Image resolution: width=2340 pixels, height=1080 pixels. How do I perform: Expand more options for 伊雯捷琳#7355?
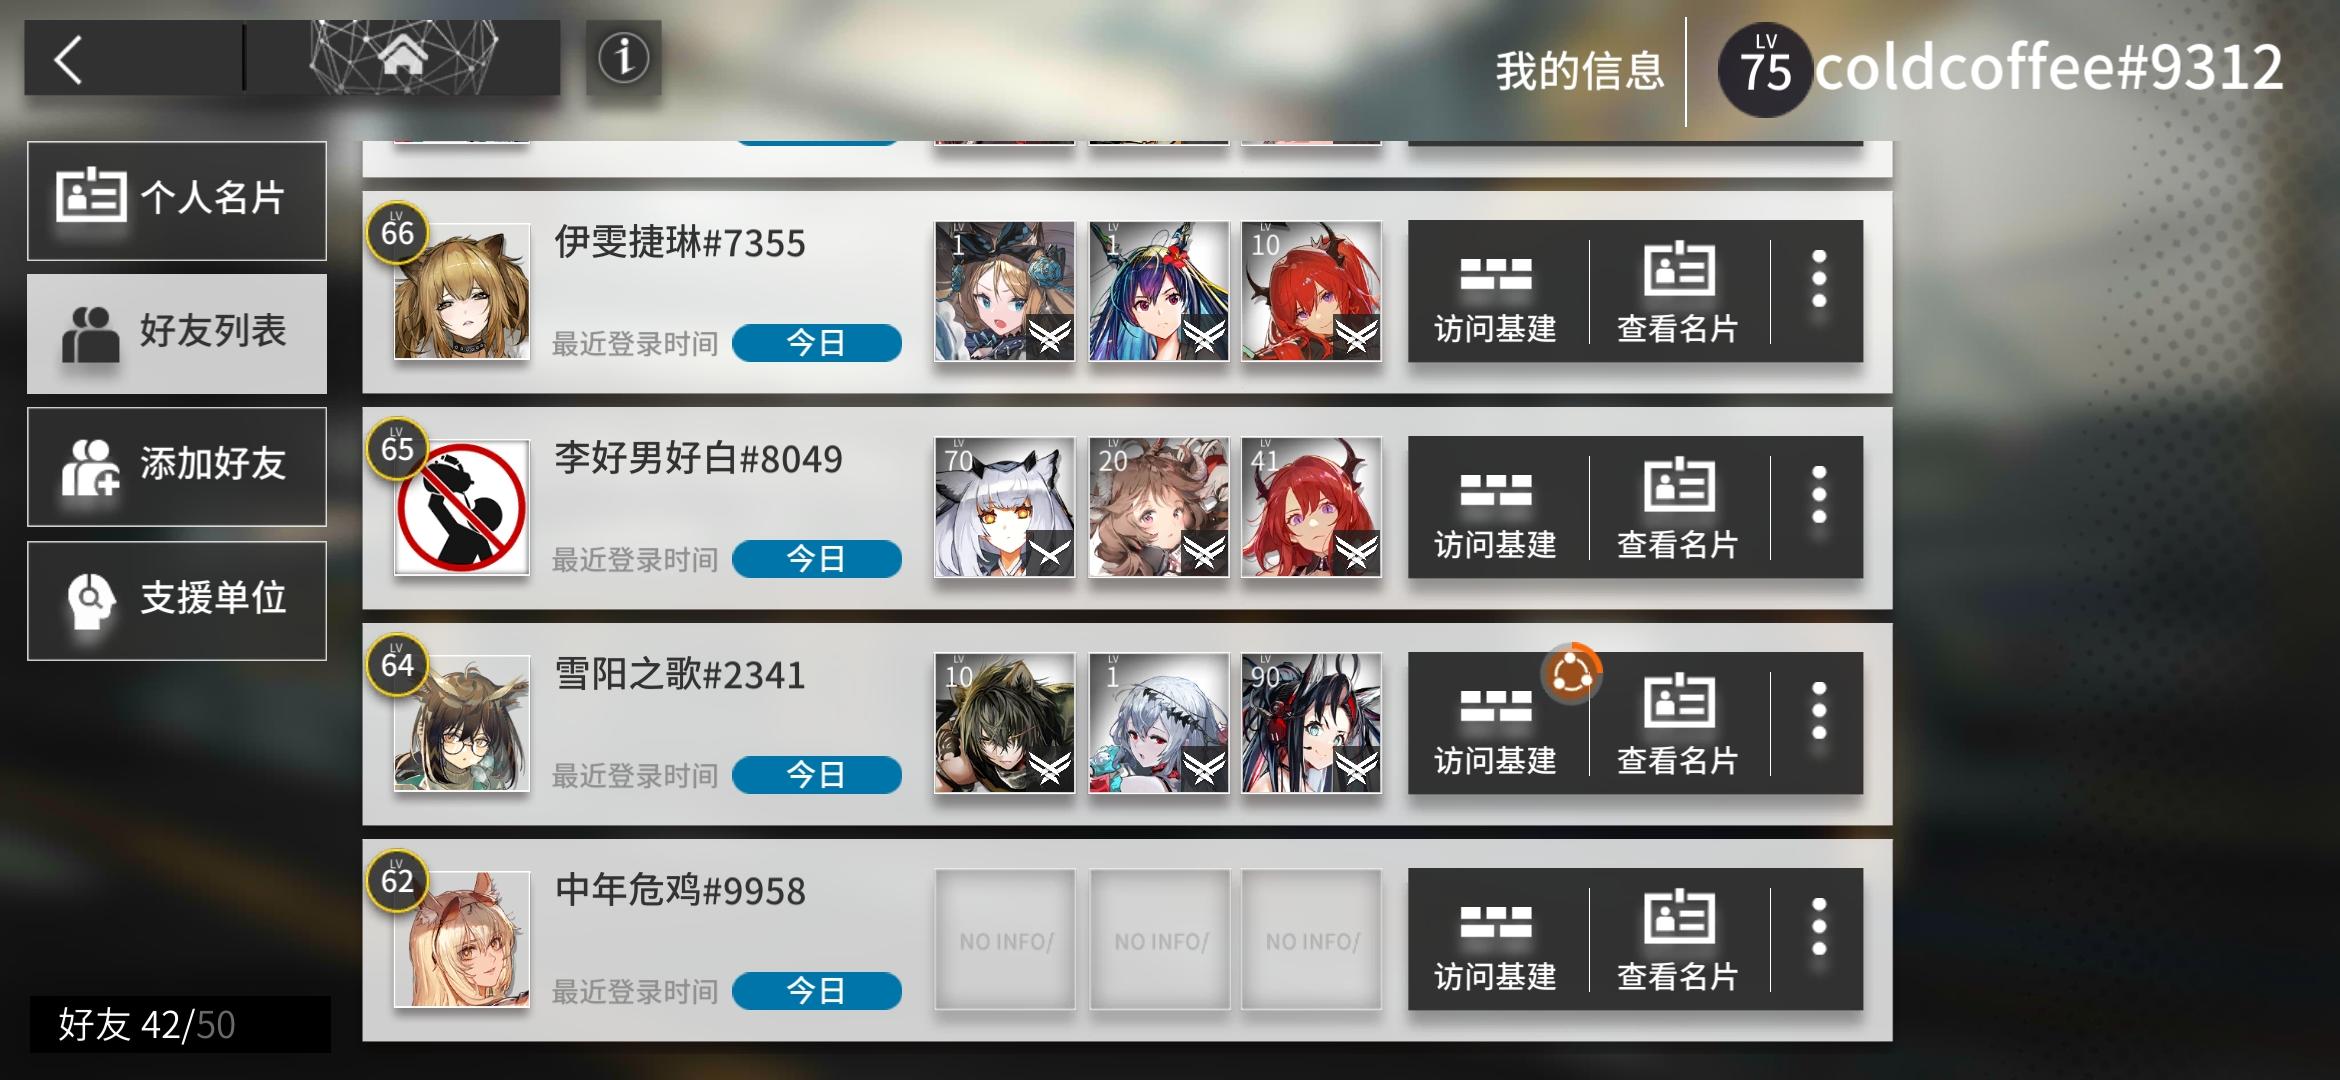coord(1819,280)
